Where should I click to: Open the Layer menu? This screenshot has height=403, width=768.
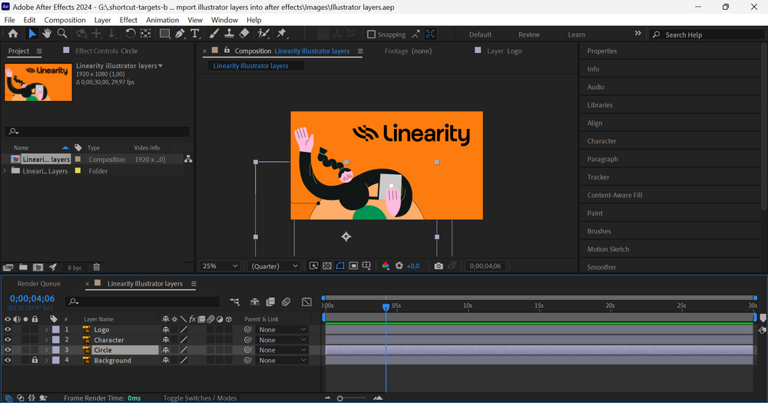102,20
